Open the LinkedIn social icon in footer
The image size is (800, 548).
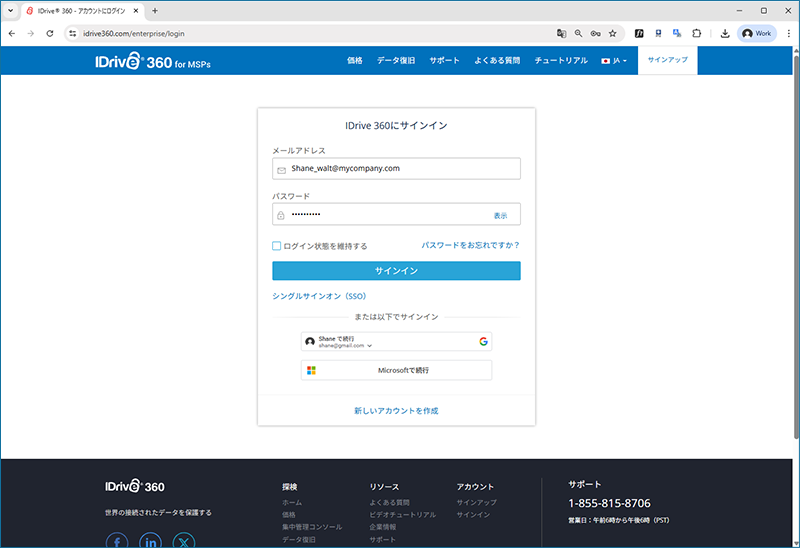click(151, 541)
